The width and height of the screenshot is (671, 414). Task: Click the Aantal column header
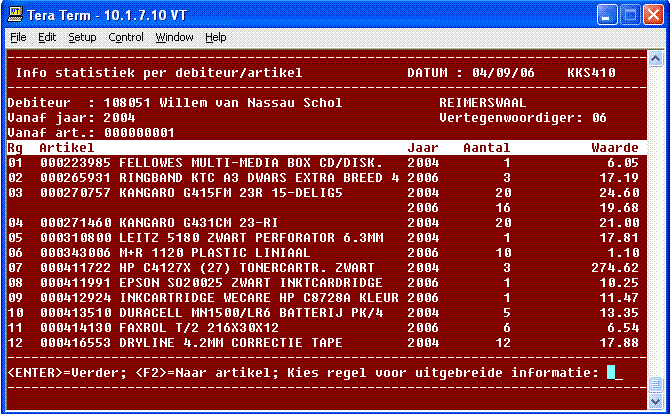click(487, 148)
